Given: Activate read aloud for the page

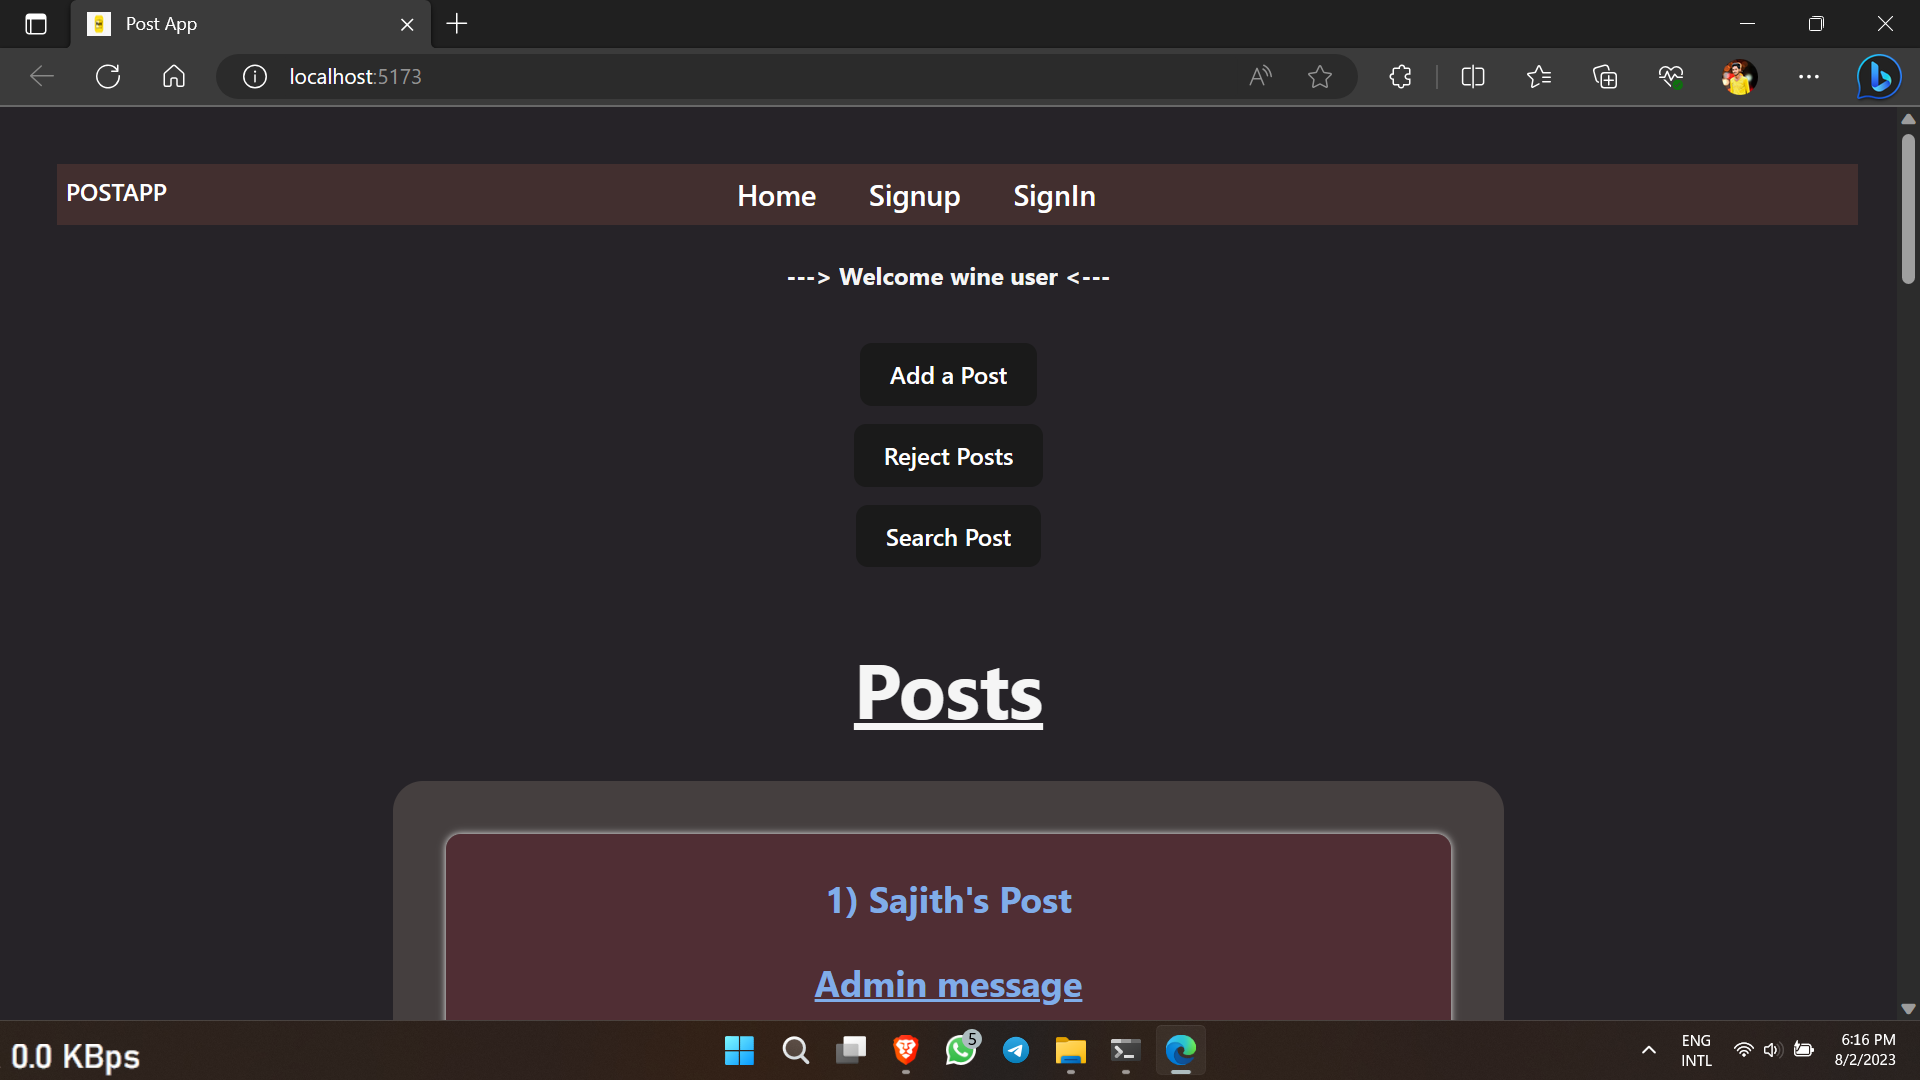Looking at the screenshot, I should tap(1258, 76).
